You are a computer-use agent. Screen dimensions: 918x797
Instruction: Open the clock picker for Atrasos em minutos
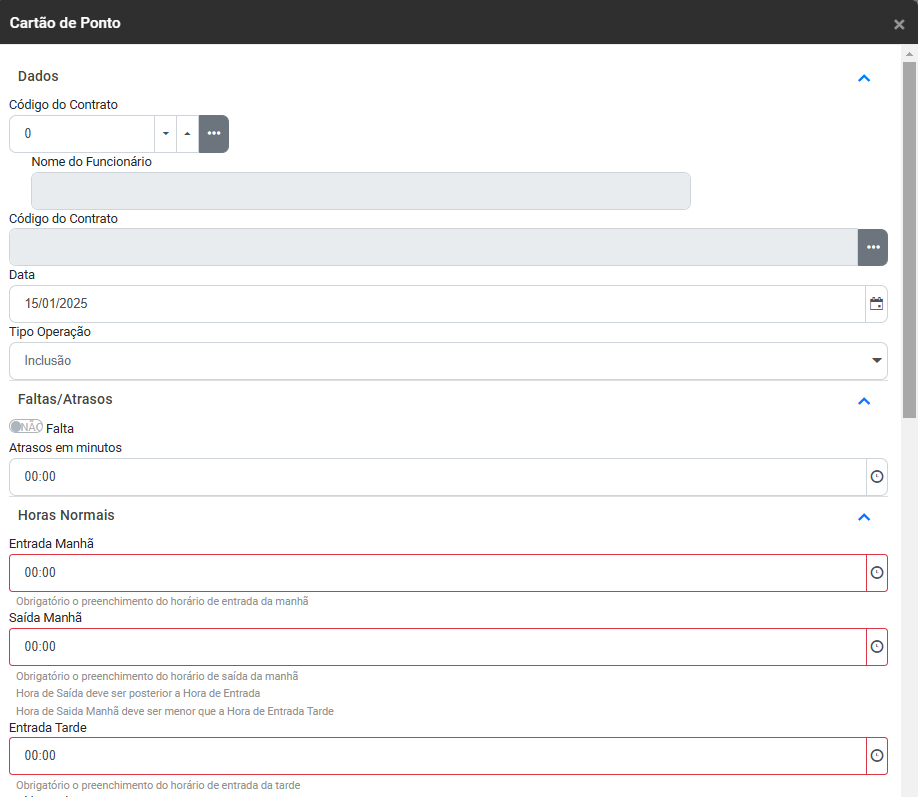pos(876,477)
